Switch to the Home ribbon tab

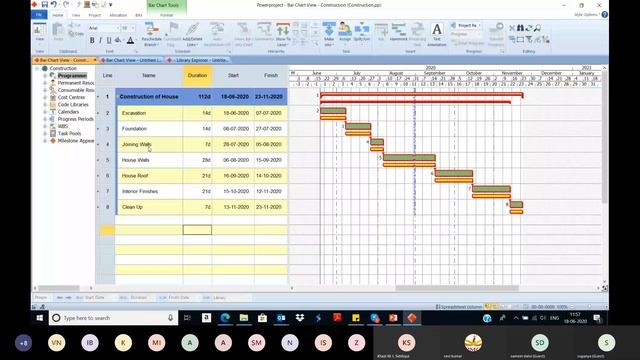[x=58, y=15]
